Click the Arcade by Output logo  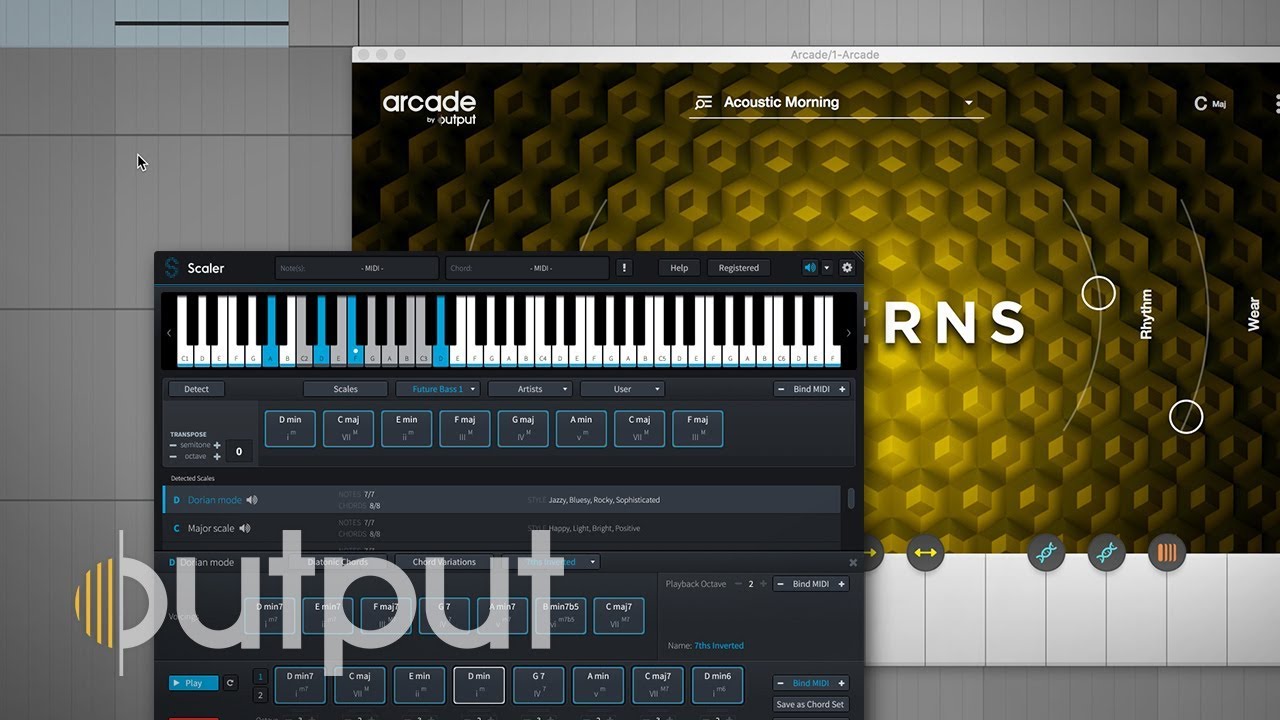coord(429,107)
